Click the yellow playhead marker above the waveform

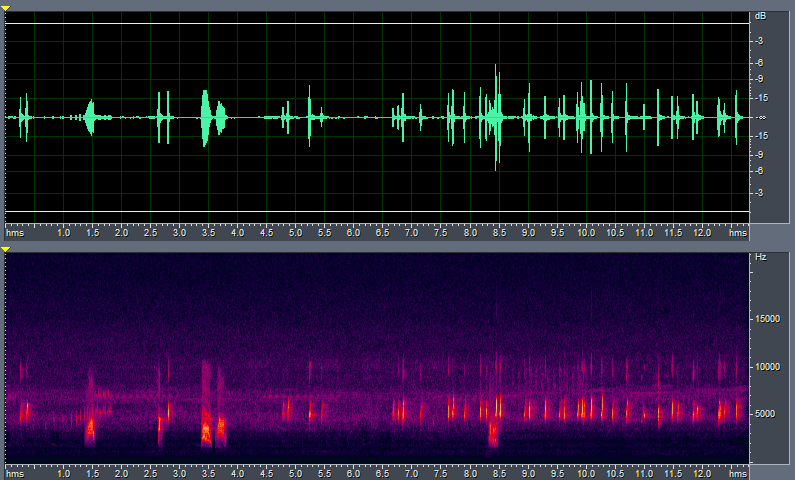(5, 8)
